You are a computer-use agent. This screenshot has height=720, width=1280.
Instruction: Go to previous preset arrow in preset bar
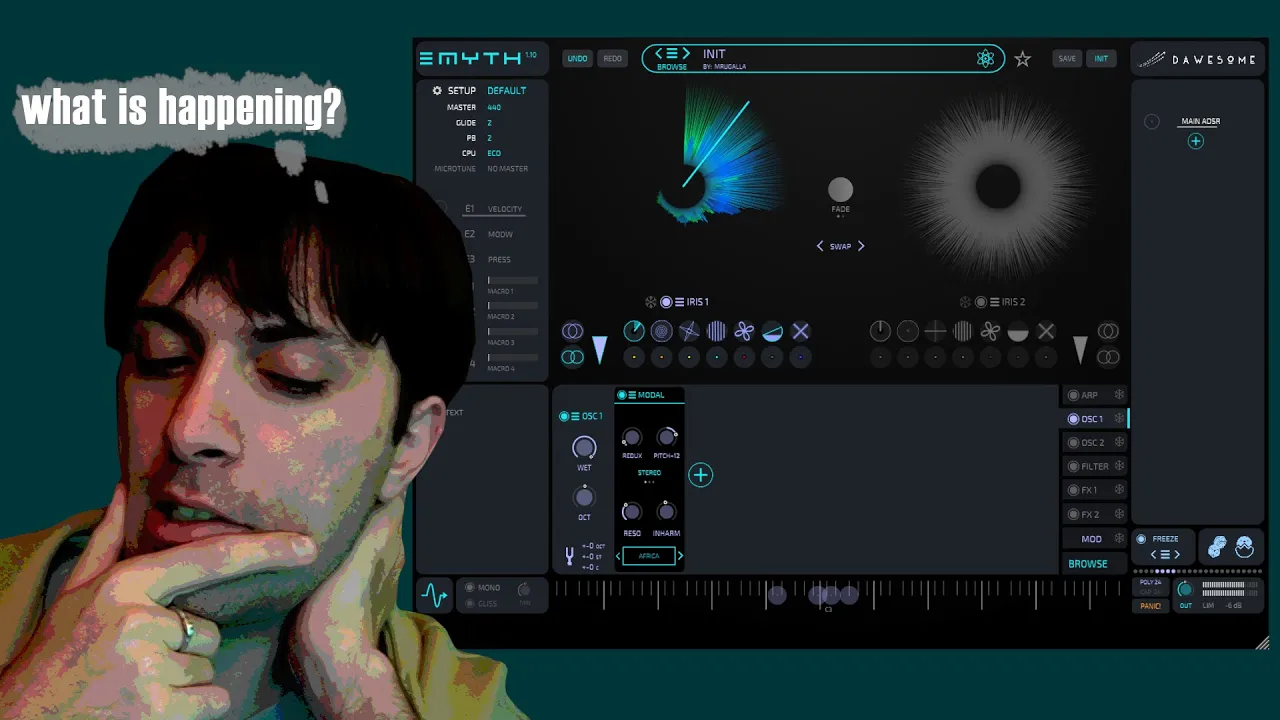coord(659,53)
